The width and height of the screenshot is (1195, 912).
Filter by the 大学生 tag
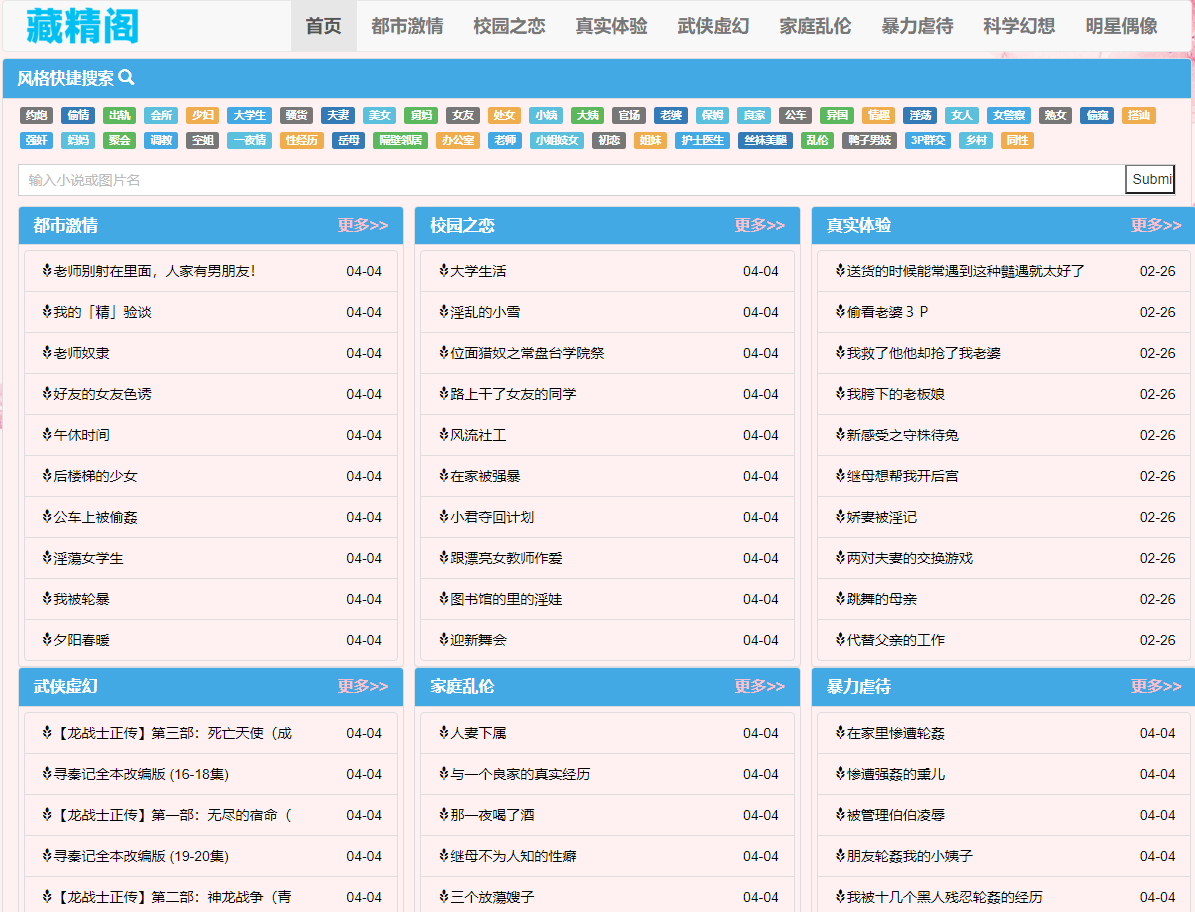(249, 115)
